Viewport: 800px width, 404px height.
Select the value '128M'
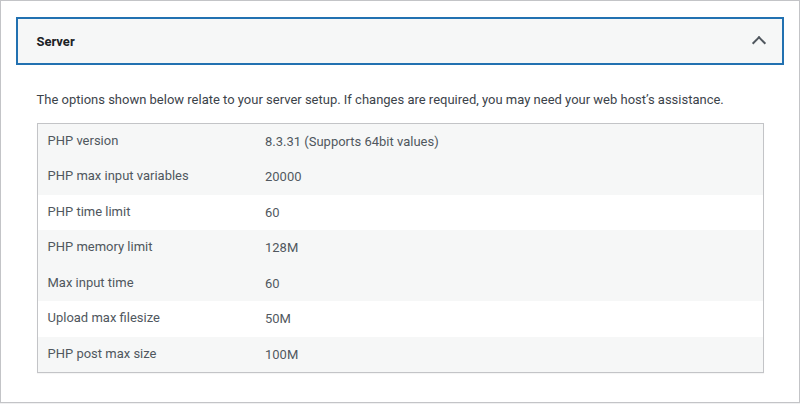pyautogui.click(x=281, y=248)
